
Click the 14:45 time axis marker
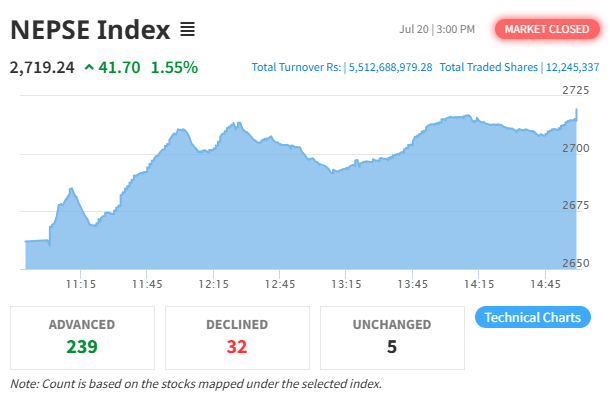(545, 284)
